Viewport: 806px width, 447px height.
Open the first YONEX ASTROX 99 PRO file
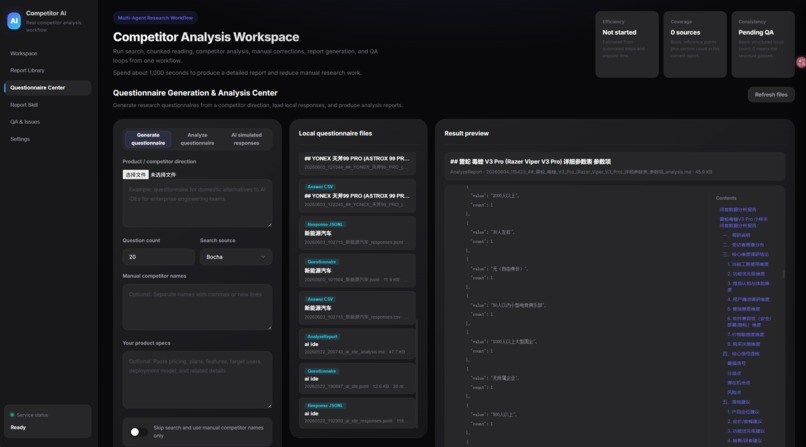[357, 162]
